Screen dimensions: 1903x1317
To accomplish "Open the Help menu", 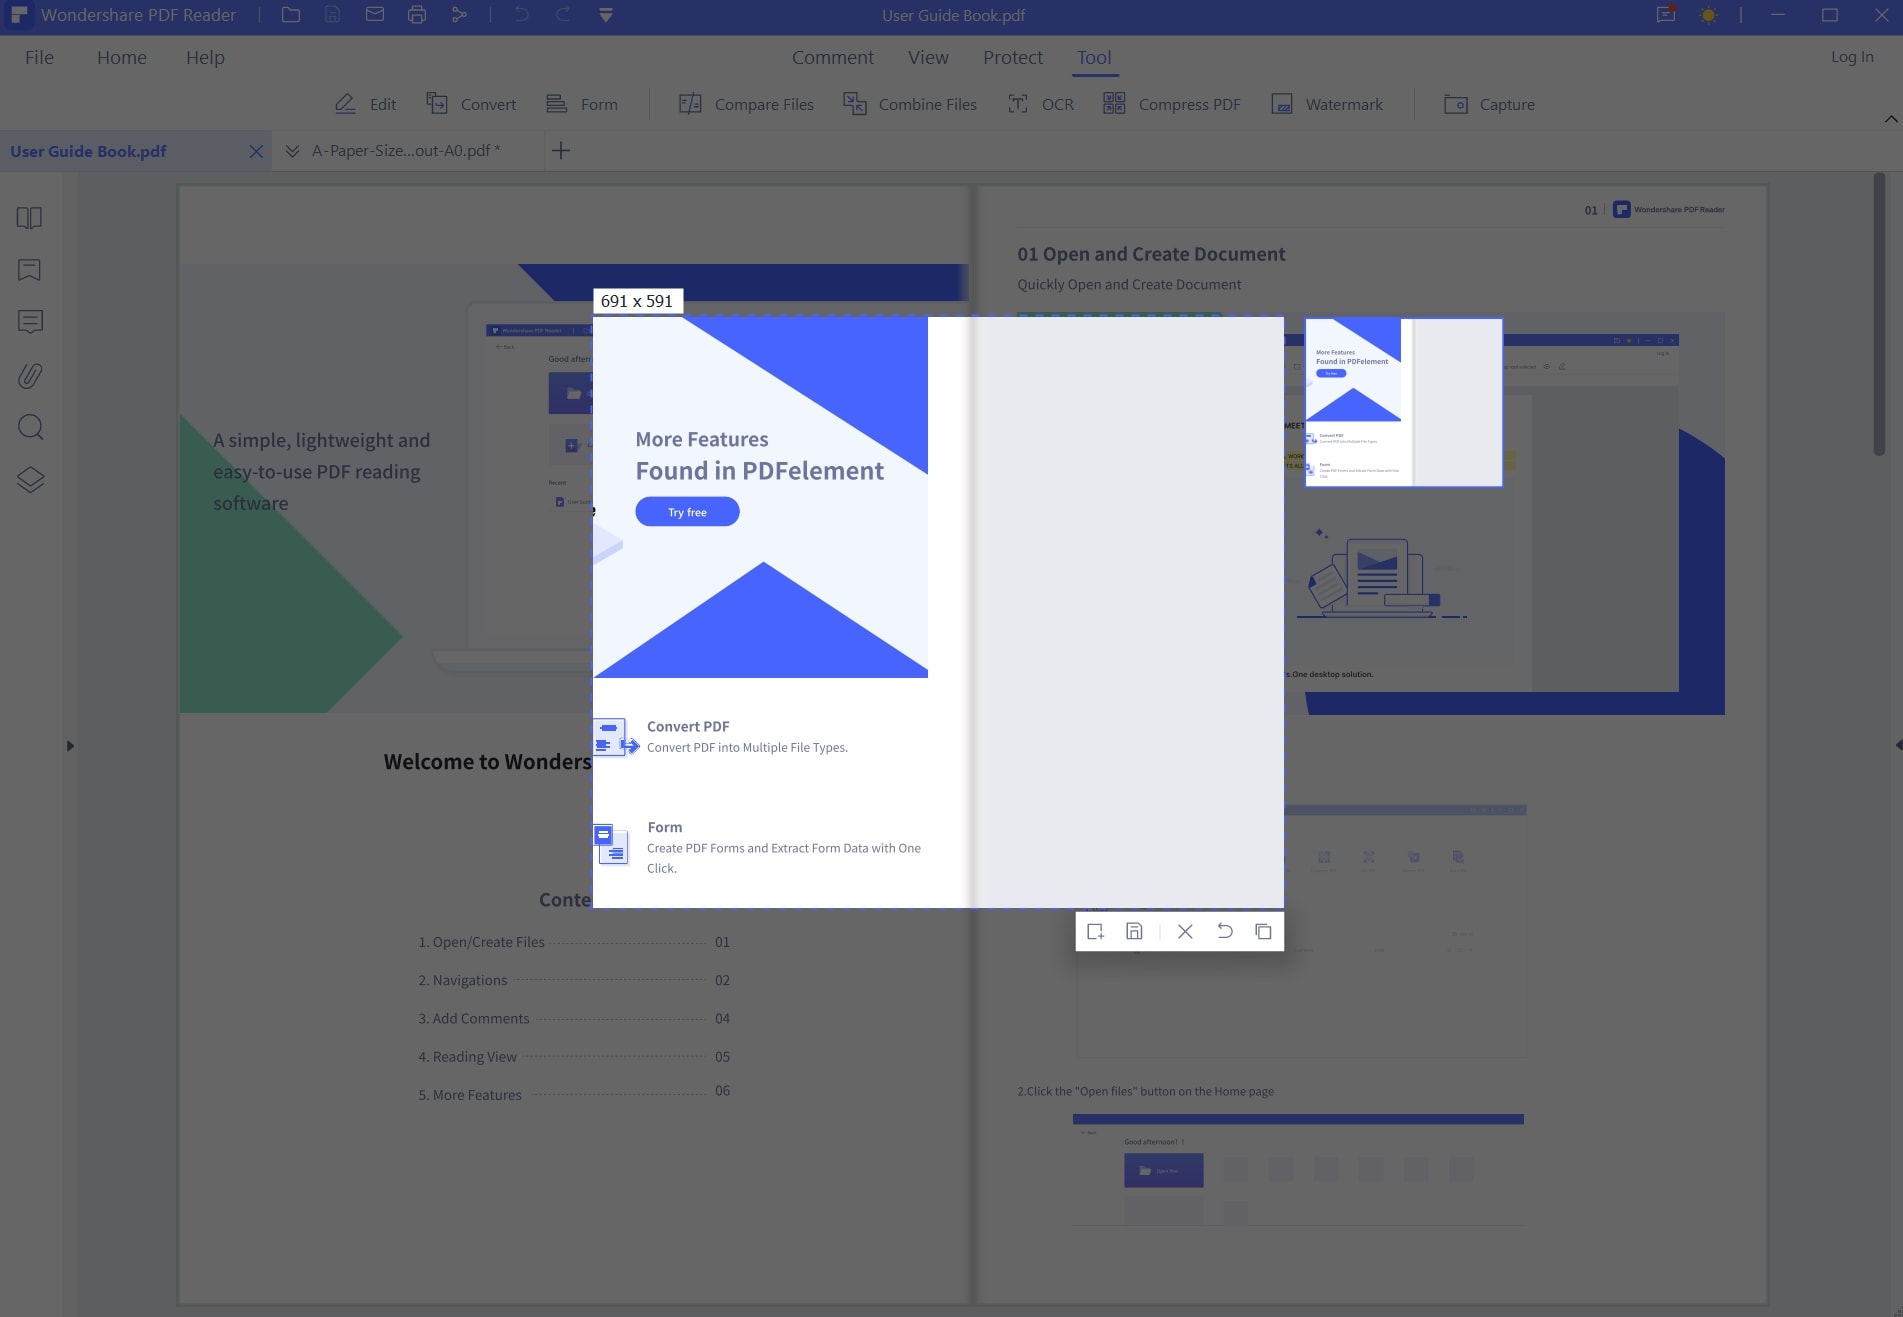I will tap(205, 57).
